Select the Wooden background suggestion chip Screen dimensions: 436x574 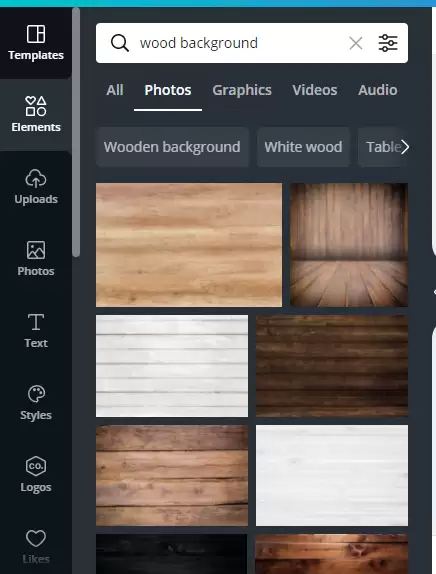click(x=172, y=147)
